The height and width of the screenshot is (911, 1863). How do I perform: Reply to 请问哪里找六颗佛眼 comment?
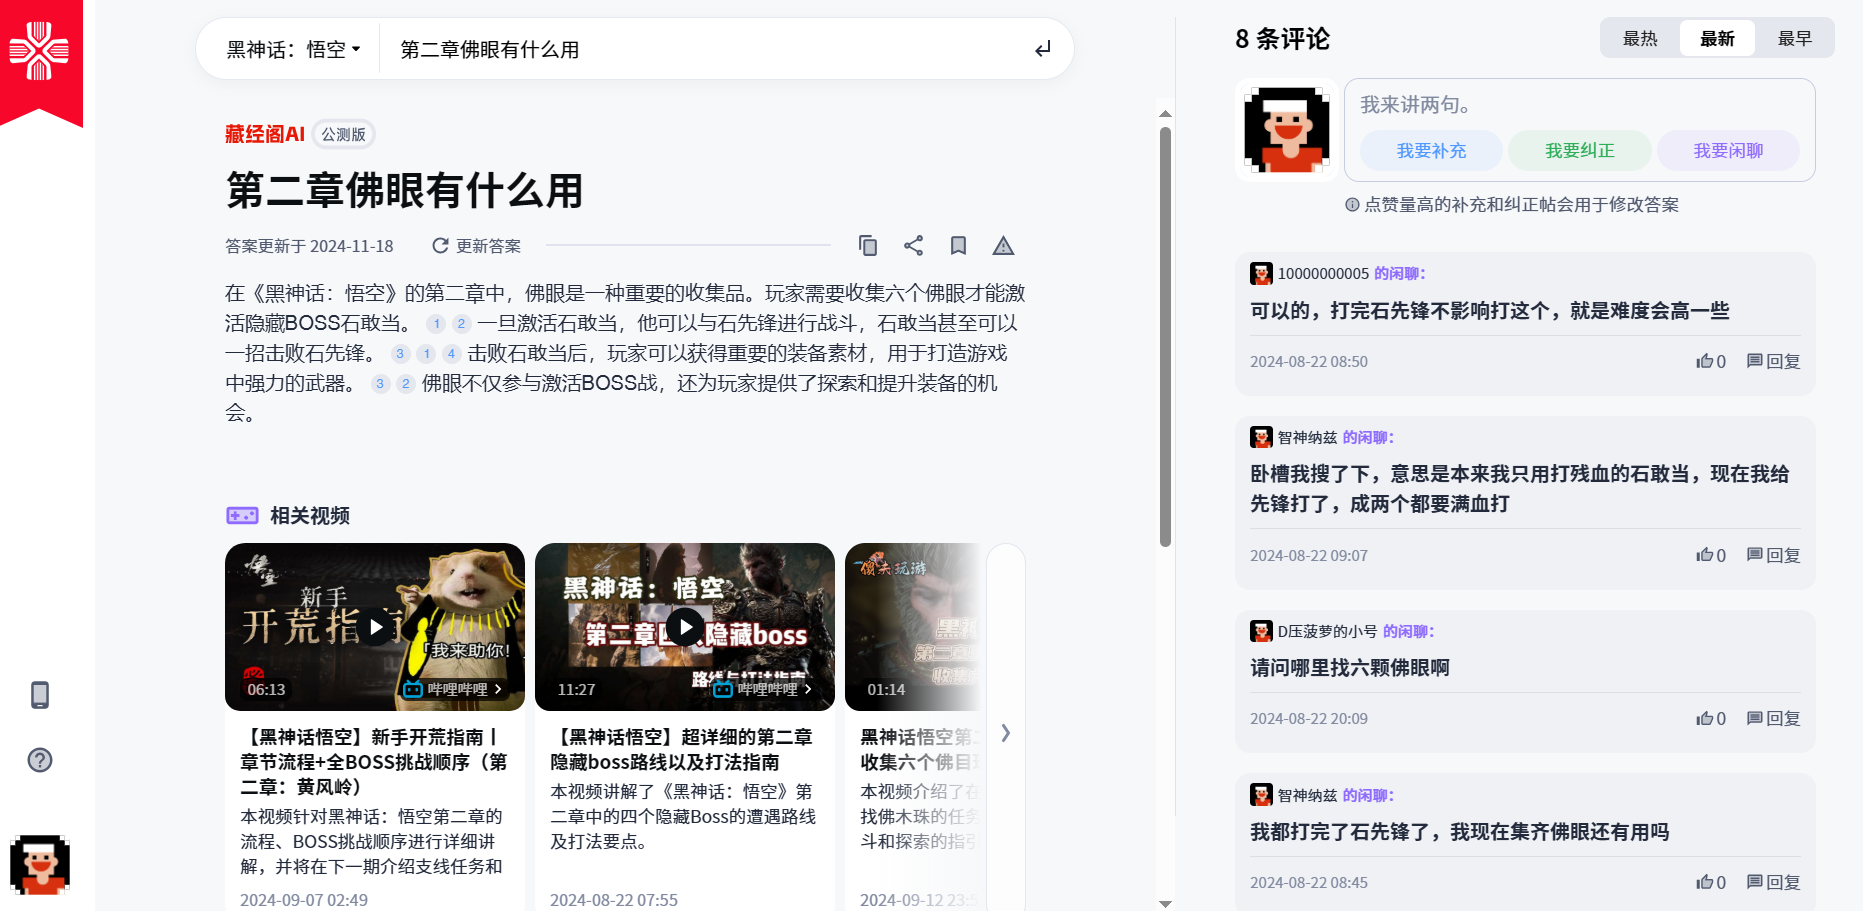(1773, 718)
